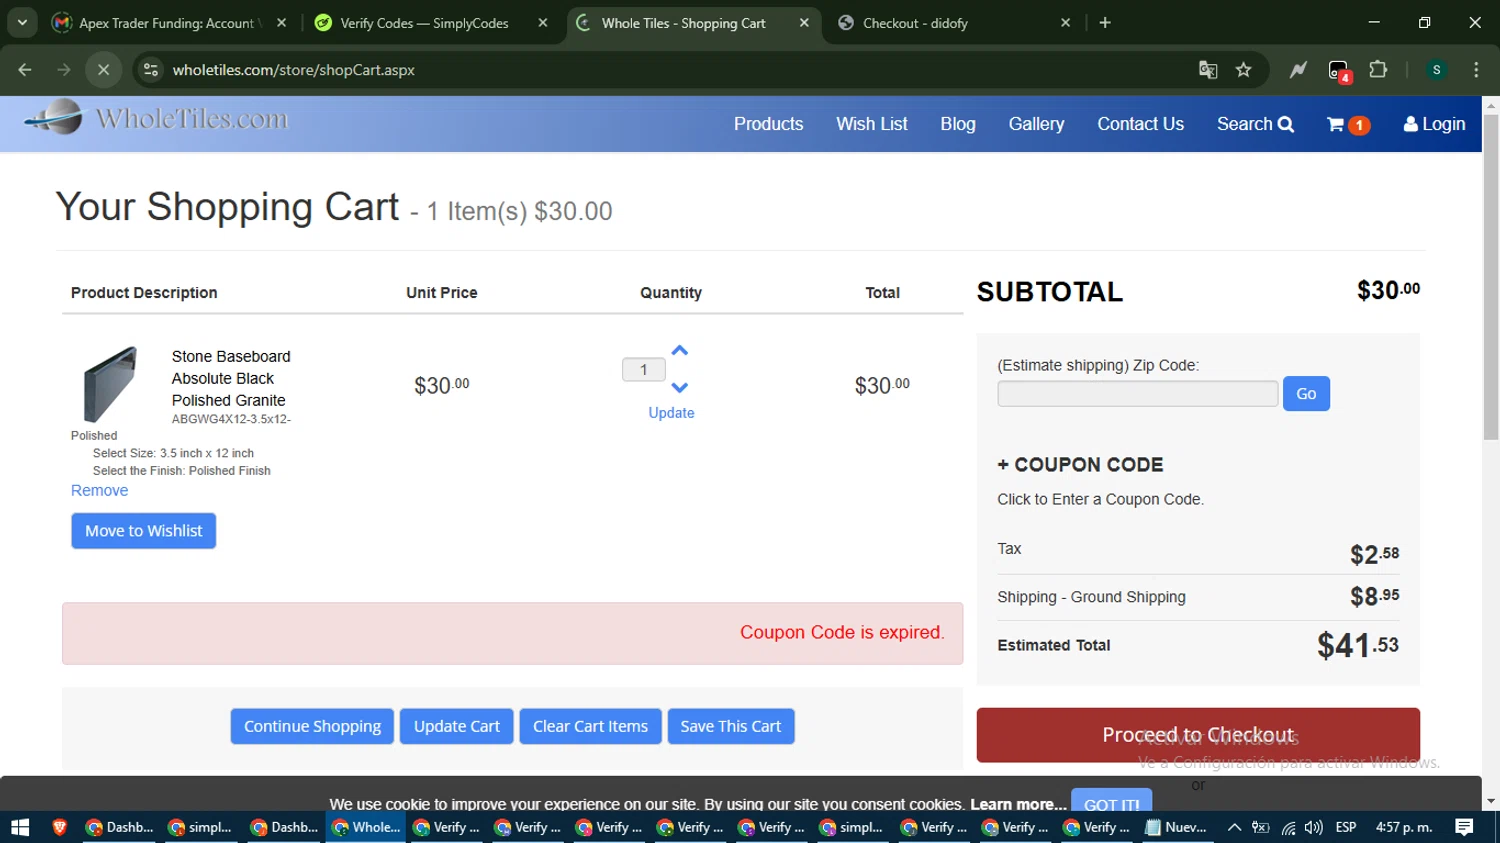Open Brave browser from the taskbar
The image size is (1500, 843).
pos(60,827)
